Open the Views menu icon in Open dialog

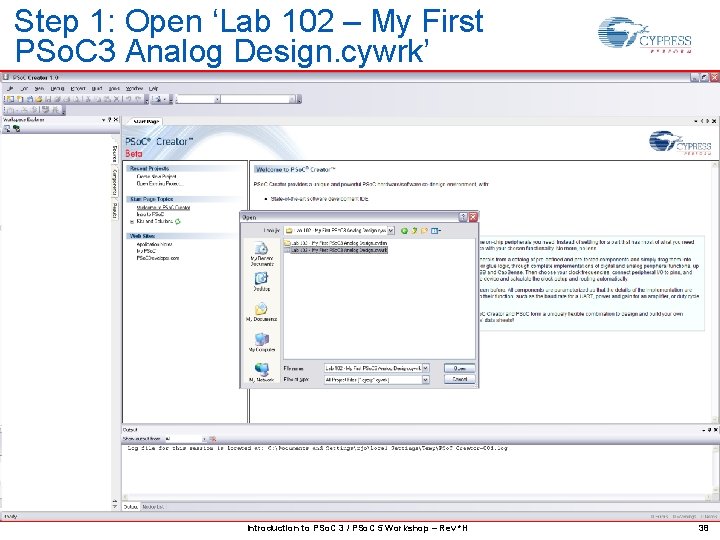pos(435,231)
